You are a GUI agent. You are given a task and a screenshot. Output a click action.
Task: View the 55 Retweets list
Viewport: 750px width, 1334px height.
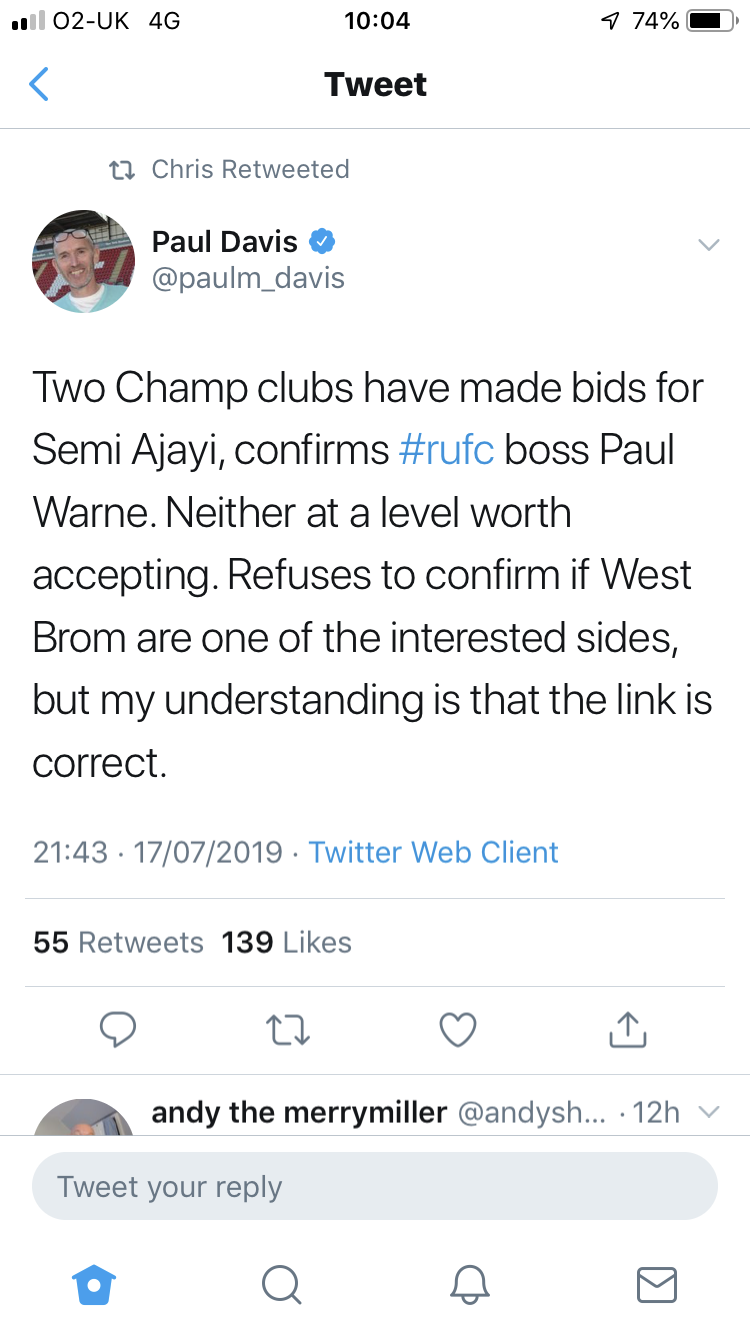[x=118, y=942]
